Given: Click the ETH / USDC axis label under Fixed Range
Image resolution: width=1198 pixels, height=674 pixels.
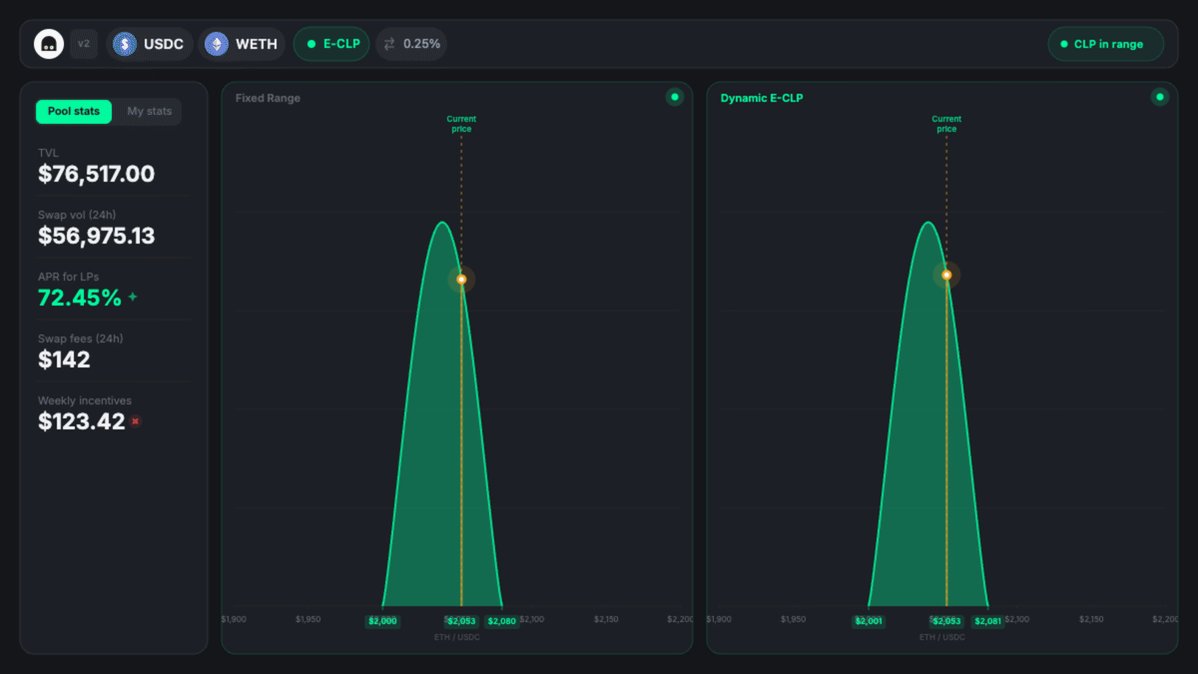Looking at the screenshot, I should pyautogui.click(x=457, y=637).
